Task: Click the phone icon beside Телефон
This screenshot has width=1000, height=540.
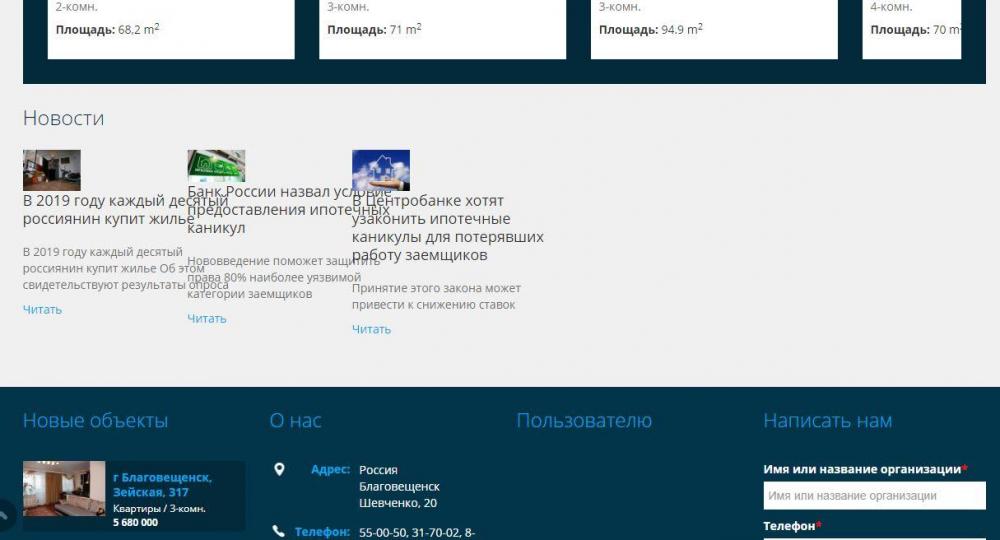Action: pyautogui.click(x=279, y=532)
